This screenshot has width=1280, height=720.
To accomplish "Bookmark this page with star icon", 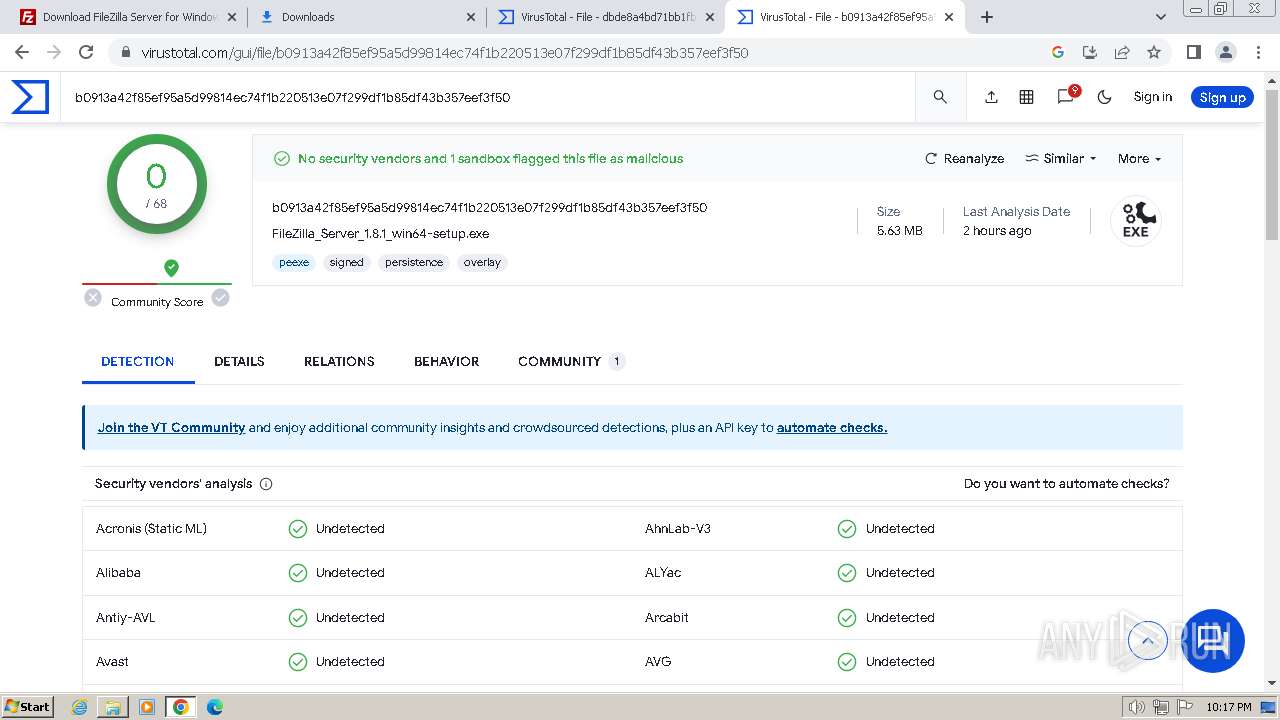I will tap(1154, 52).
